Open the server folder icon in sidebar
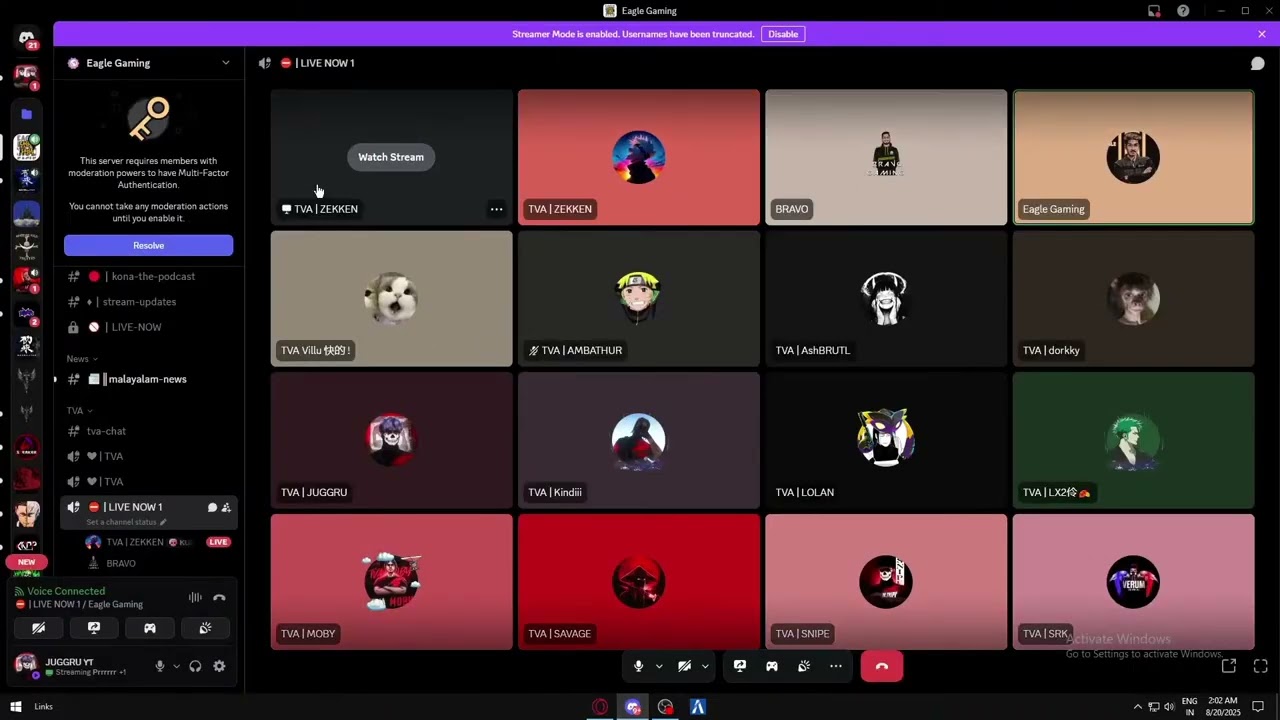This screenshot has width=1280, height=720. point(27,114)
